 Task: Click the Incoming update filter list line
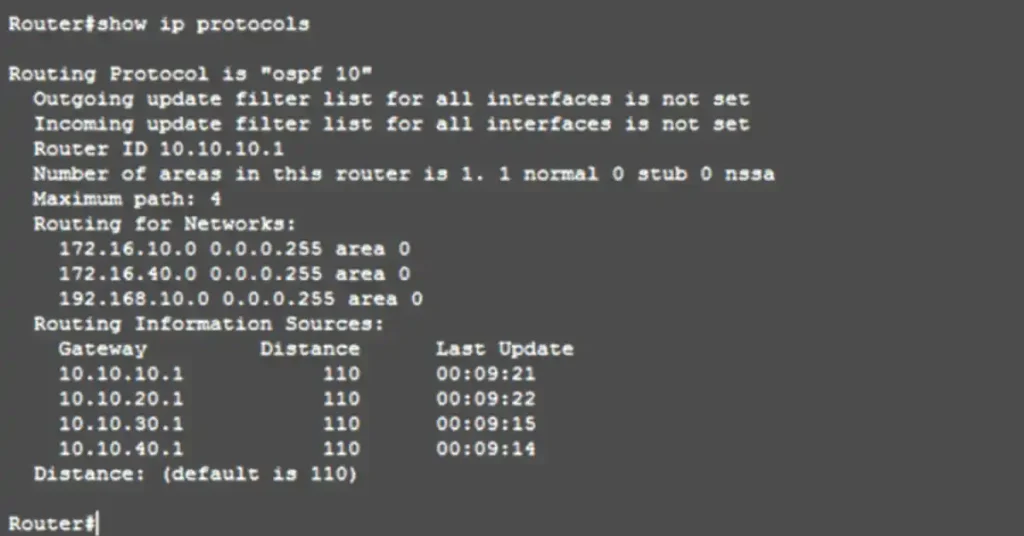click(391, 124)
